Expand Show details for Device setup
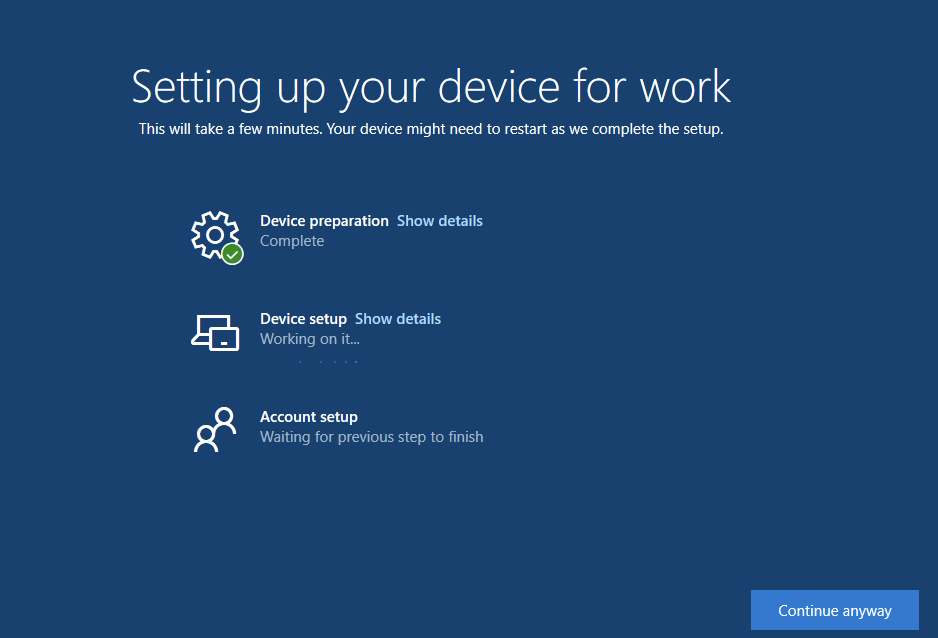Screen dimensions: 938x638 coord(397,319)
